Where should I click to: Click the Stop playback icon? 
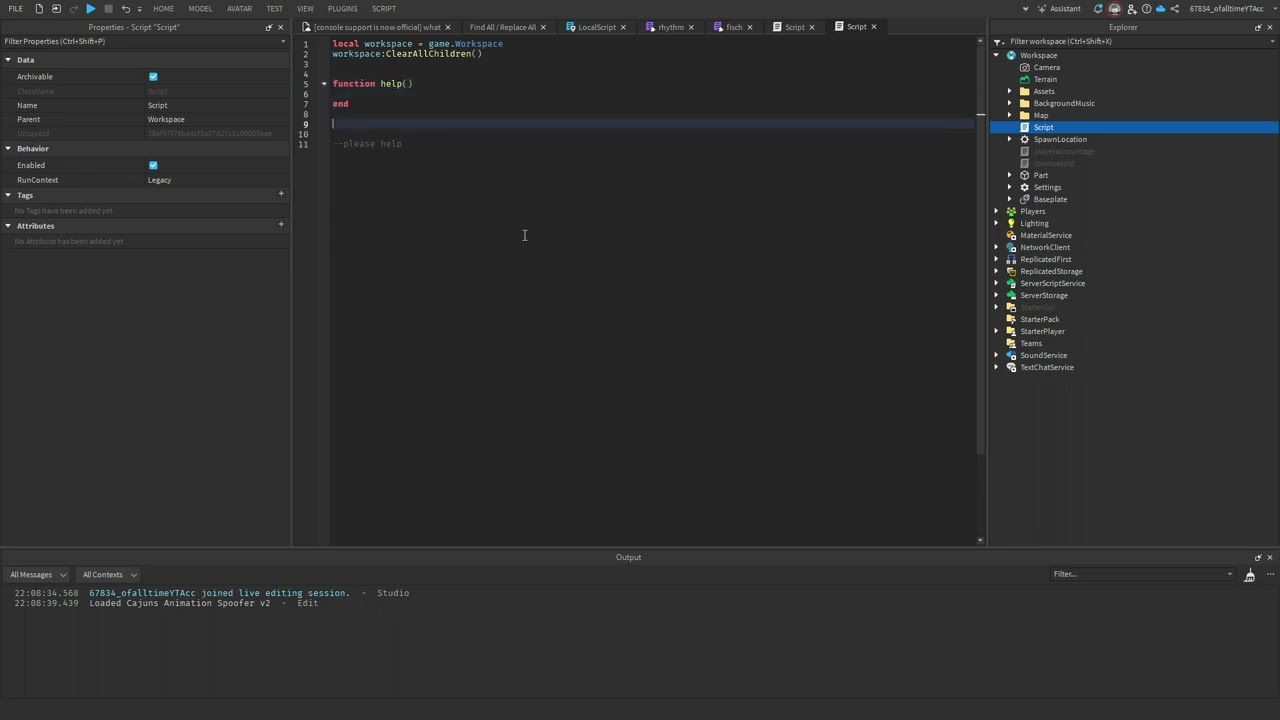point(108,8)
